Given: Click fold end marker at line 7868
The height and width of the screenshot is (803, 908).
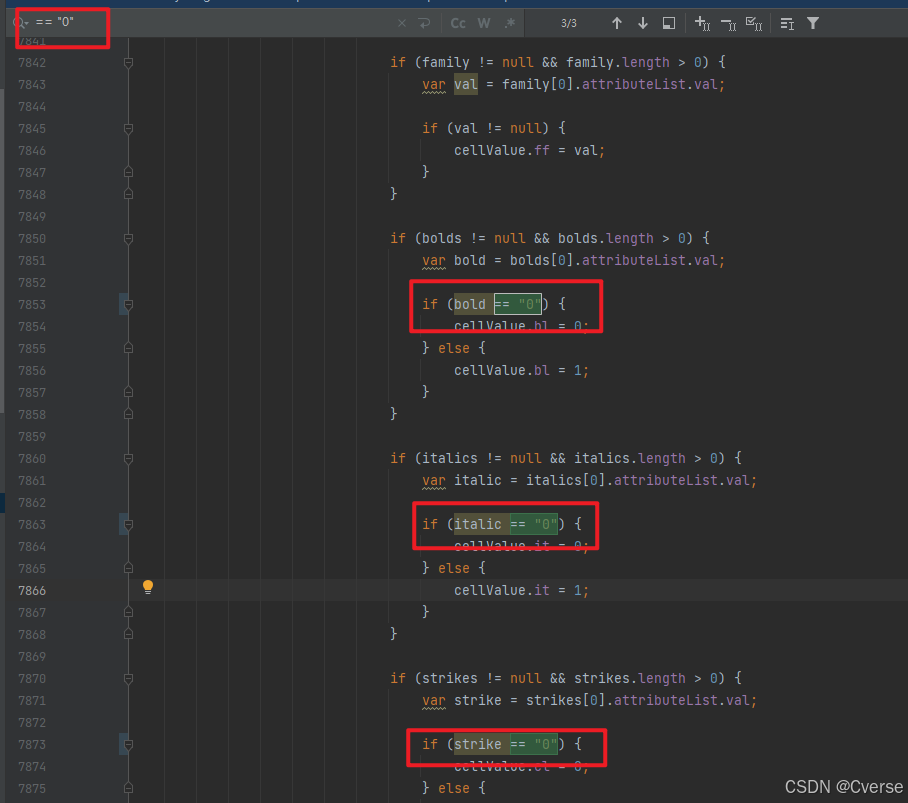Looking at the screenshot, I should (x=129, y=634).
